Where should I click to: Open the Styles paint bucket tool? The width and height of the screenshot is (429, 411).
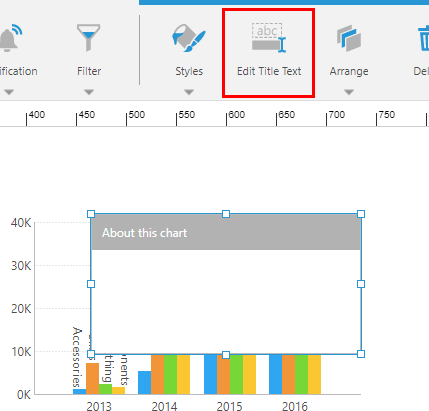tap(189, 38)
